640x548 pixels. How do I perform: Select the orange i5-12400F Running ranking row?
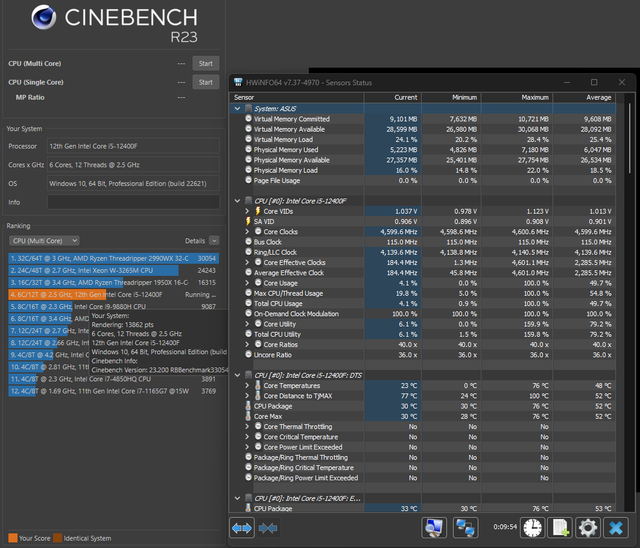click(x=113, y=295)
